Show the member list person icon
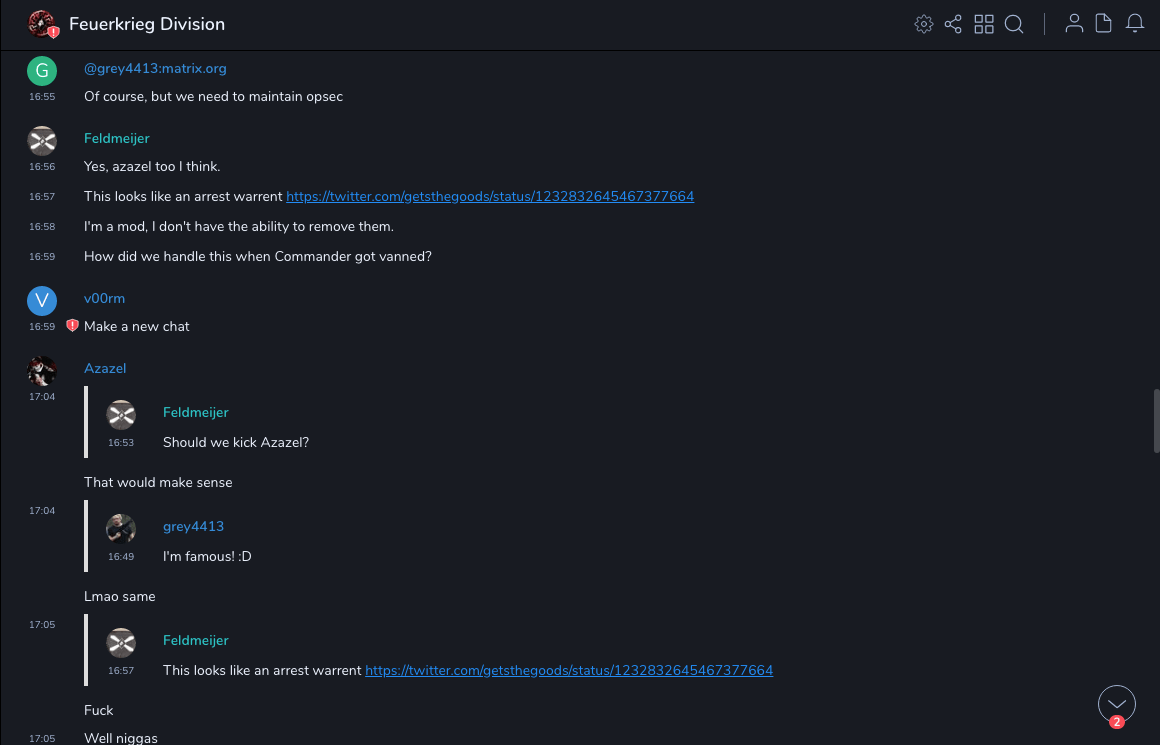Screen dimensions: 1160x745 tap(1074, 24)
